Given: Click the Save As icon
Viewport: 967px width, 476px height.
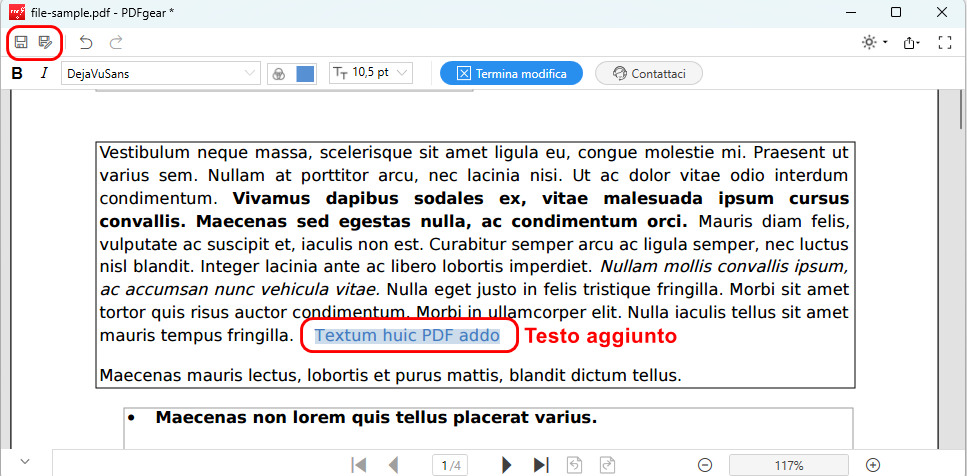Looking at the screenshot, I should tap(45, 43).
